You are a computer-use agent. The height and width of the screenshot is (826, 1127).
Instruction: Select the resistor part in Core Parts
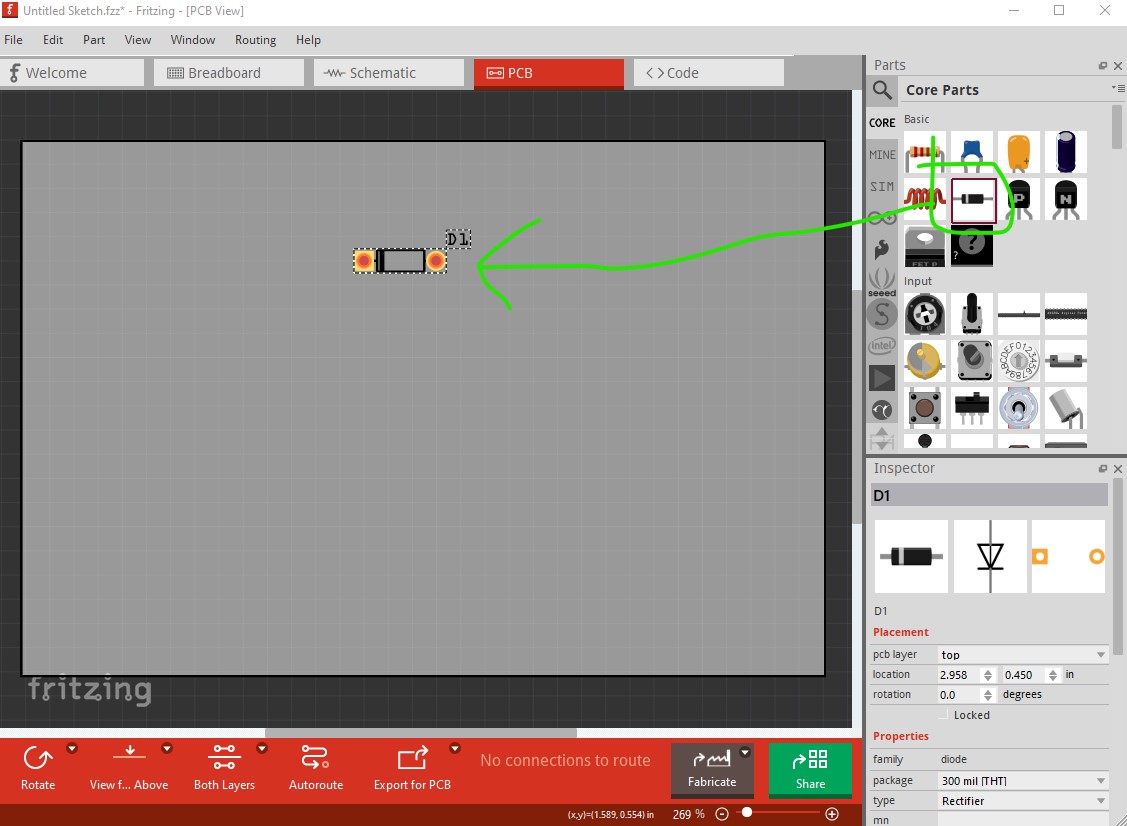[924, 153]
